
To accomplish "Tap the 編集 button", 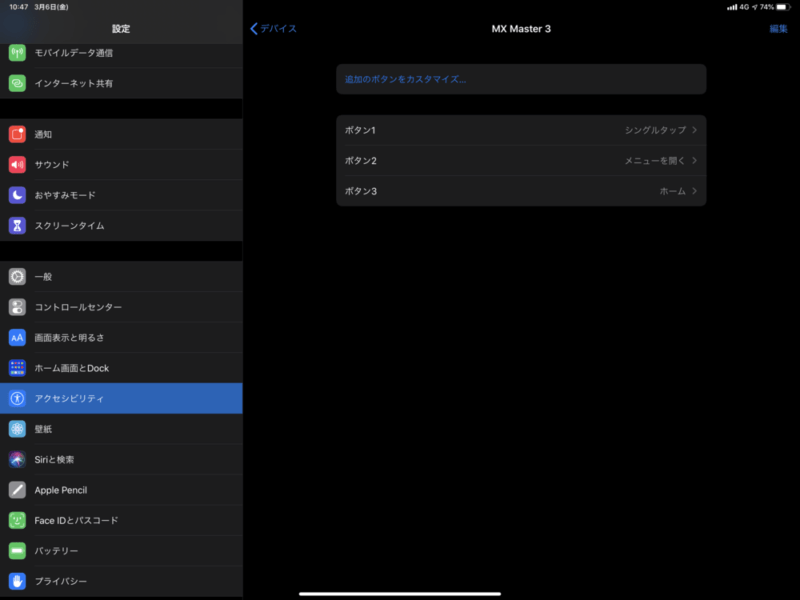I will pyautogui.click(x=779, y=29).
